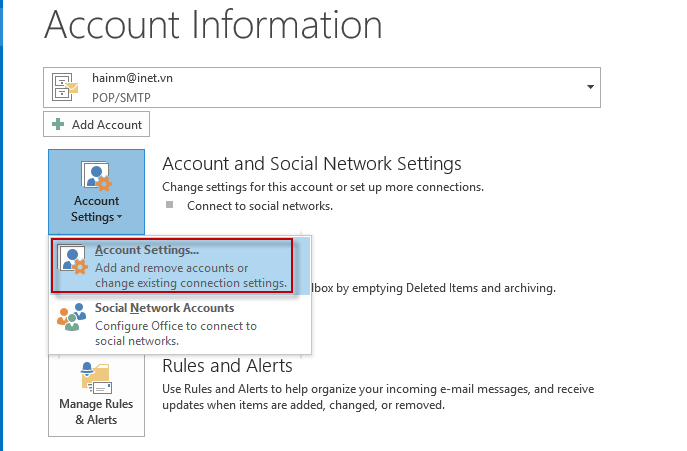Open Manage Rules & Alerts via its label

tap(96, 412)
